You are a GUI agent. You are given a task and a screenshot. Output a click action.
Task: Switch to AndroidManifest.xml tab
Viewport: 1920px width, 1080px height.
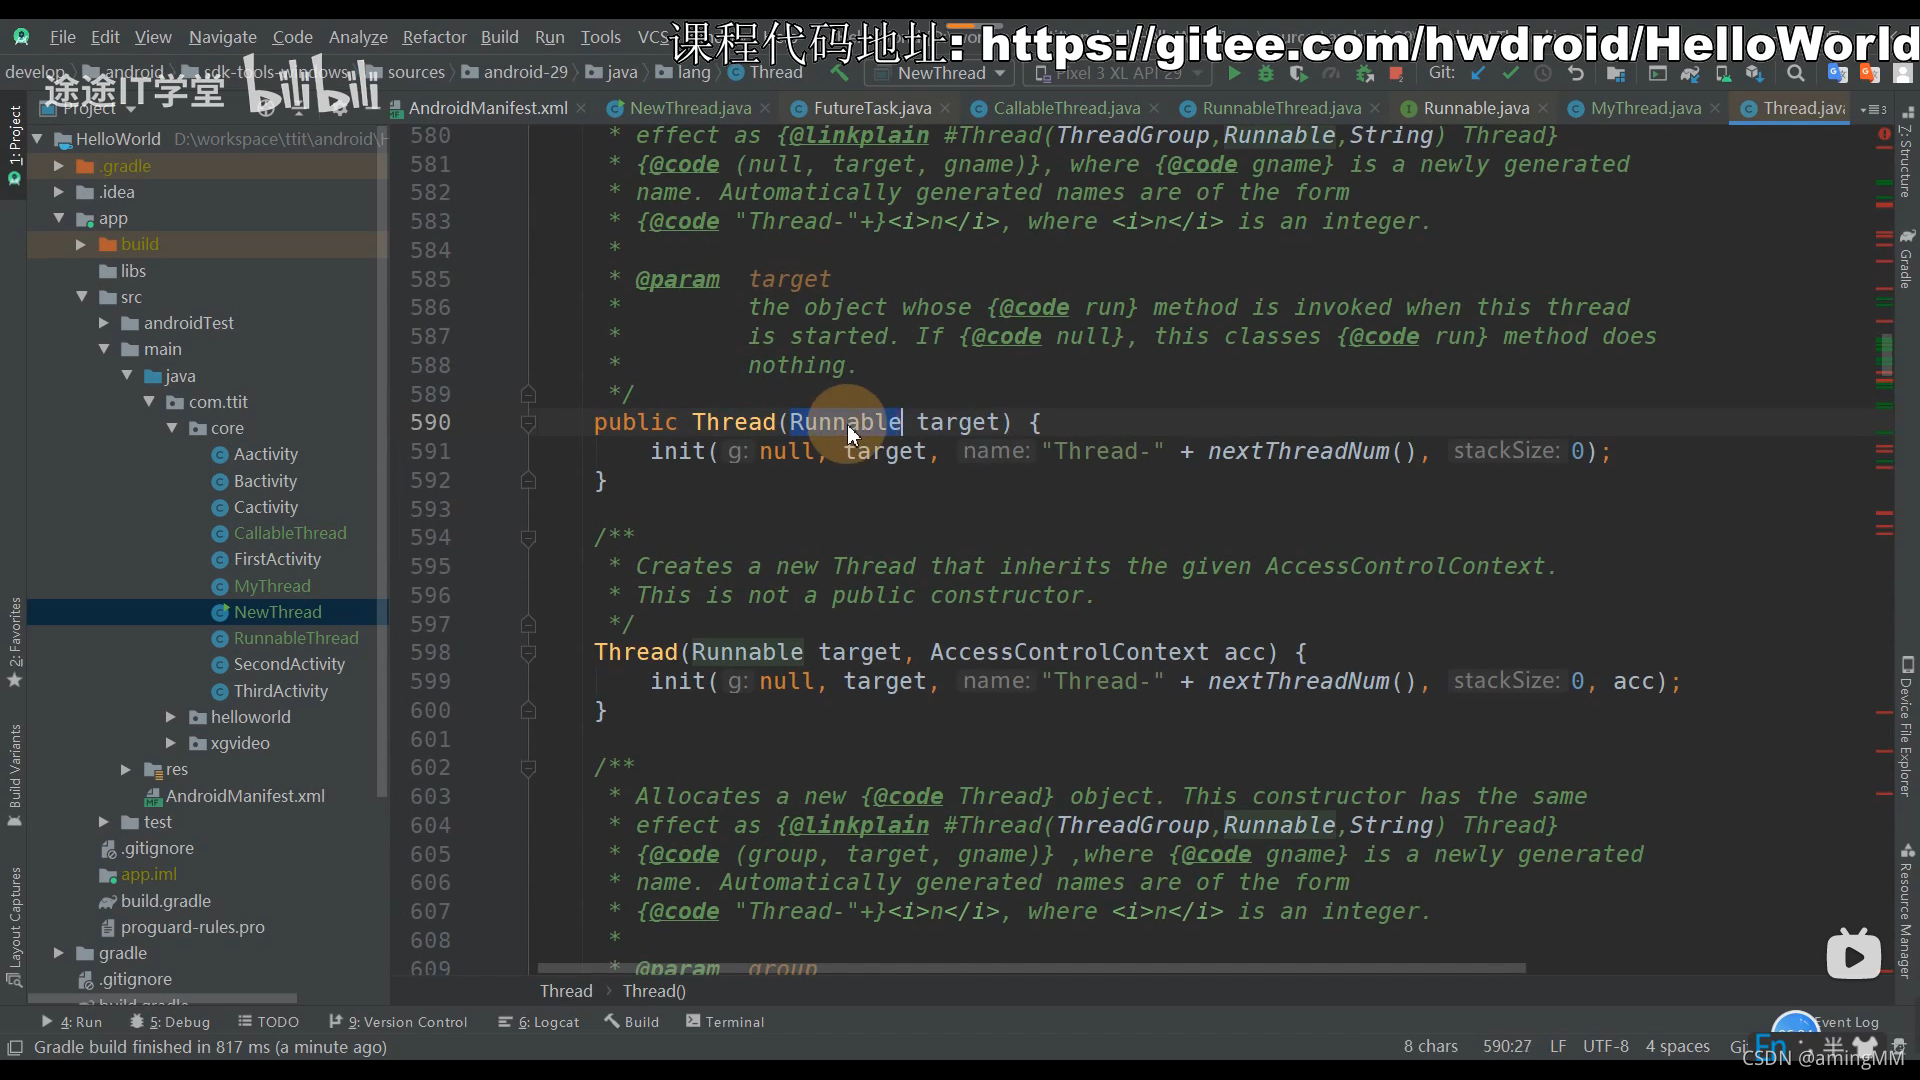click(487, 108)
